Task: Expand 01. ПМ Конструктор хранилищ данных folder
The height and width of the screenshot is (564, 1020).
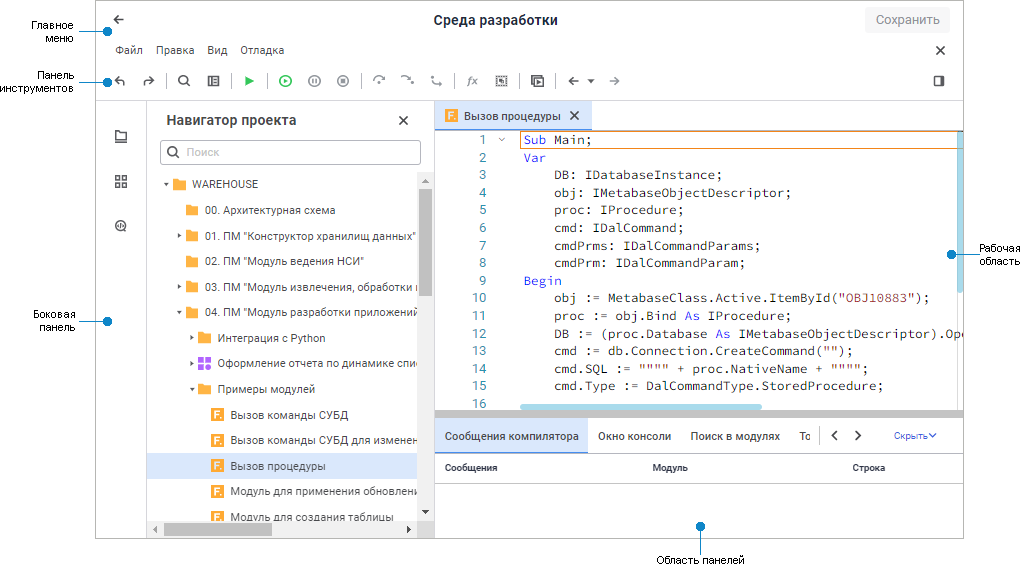Action: (x=179, y=236)
